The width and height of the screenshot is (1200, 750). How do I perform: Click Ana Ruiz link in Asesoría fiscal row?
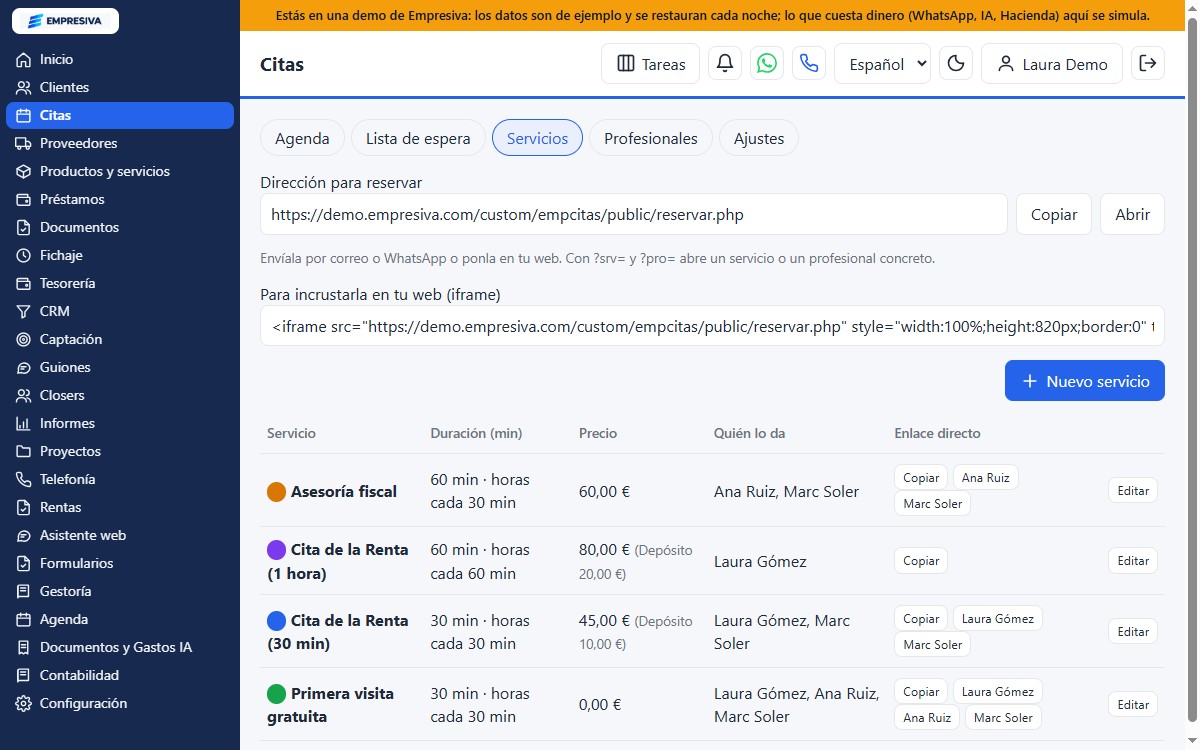pyautogui.click(x=986, y=478)
